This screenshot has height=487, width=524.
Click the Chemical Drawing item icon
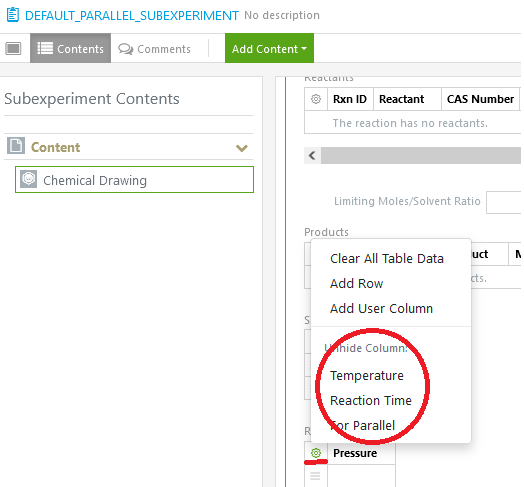point(29,179)
